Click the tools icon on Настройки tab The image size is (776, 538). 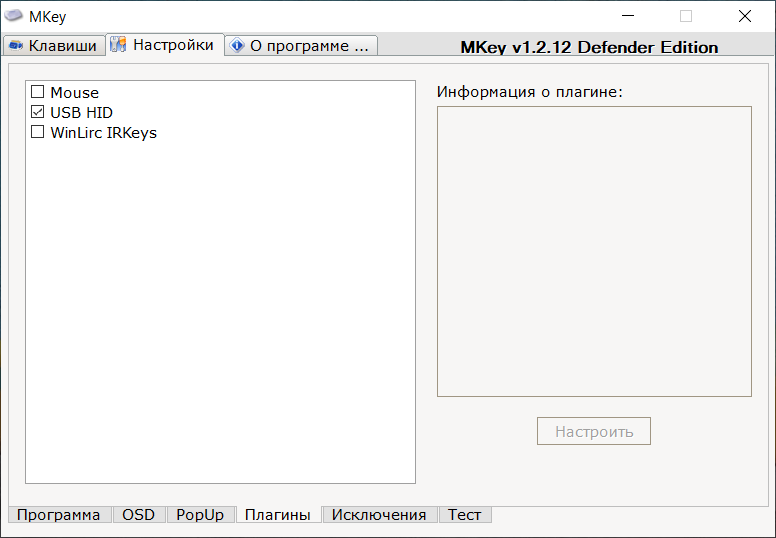(118, 45)
